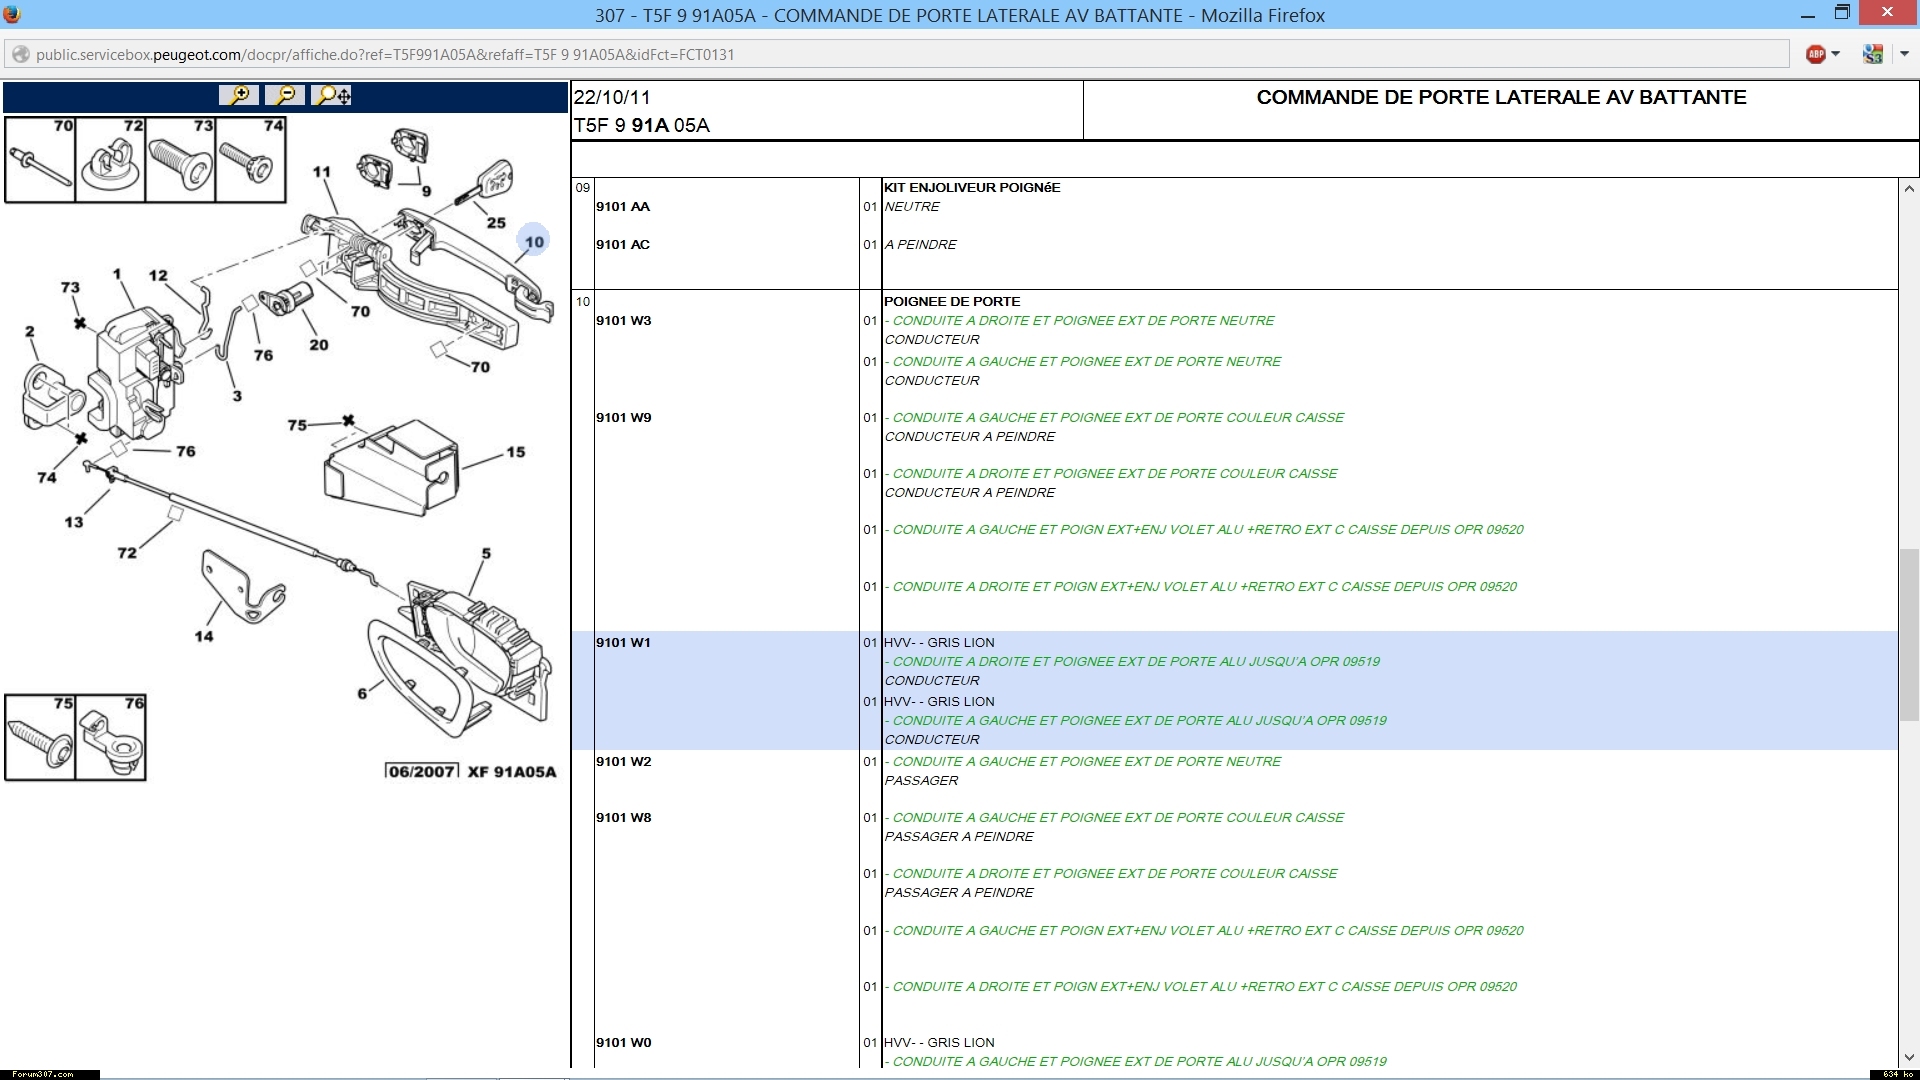Viewport: 1920px width, 1080px height.
Task: Click the screw thumbnail numbered 75
Action: 40,738
